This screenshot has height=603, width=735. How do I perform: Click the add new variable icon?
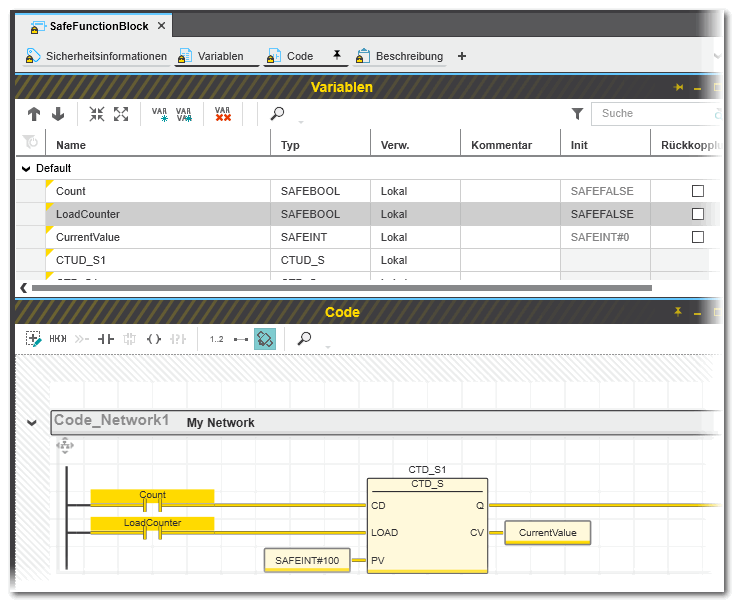click(x=160, y=114)
